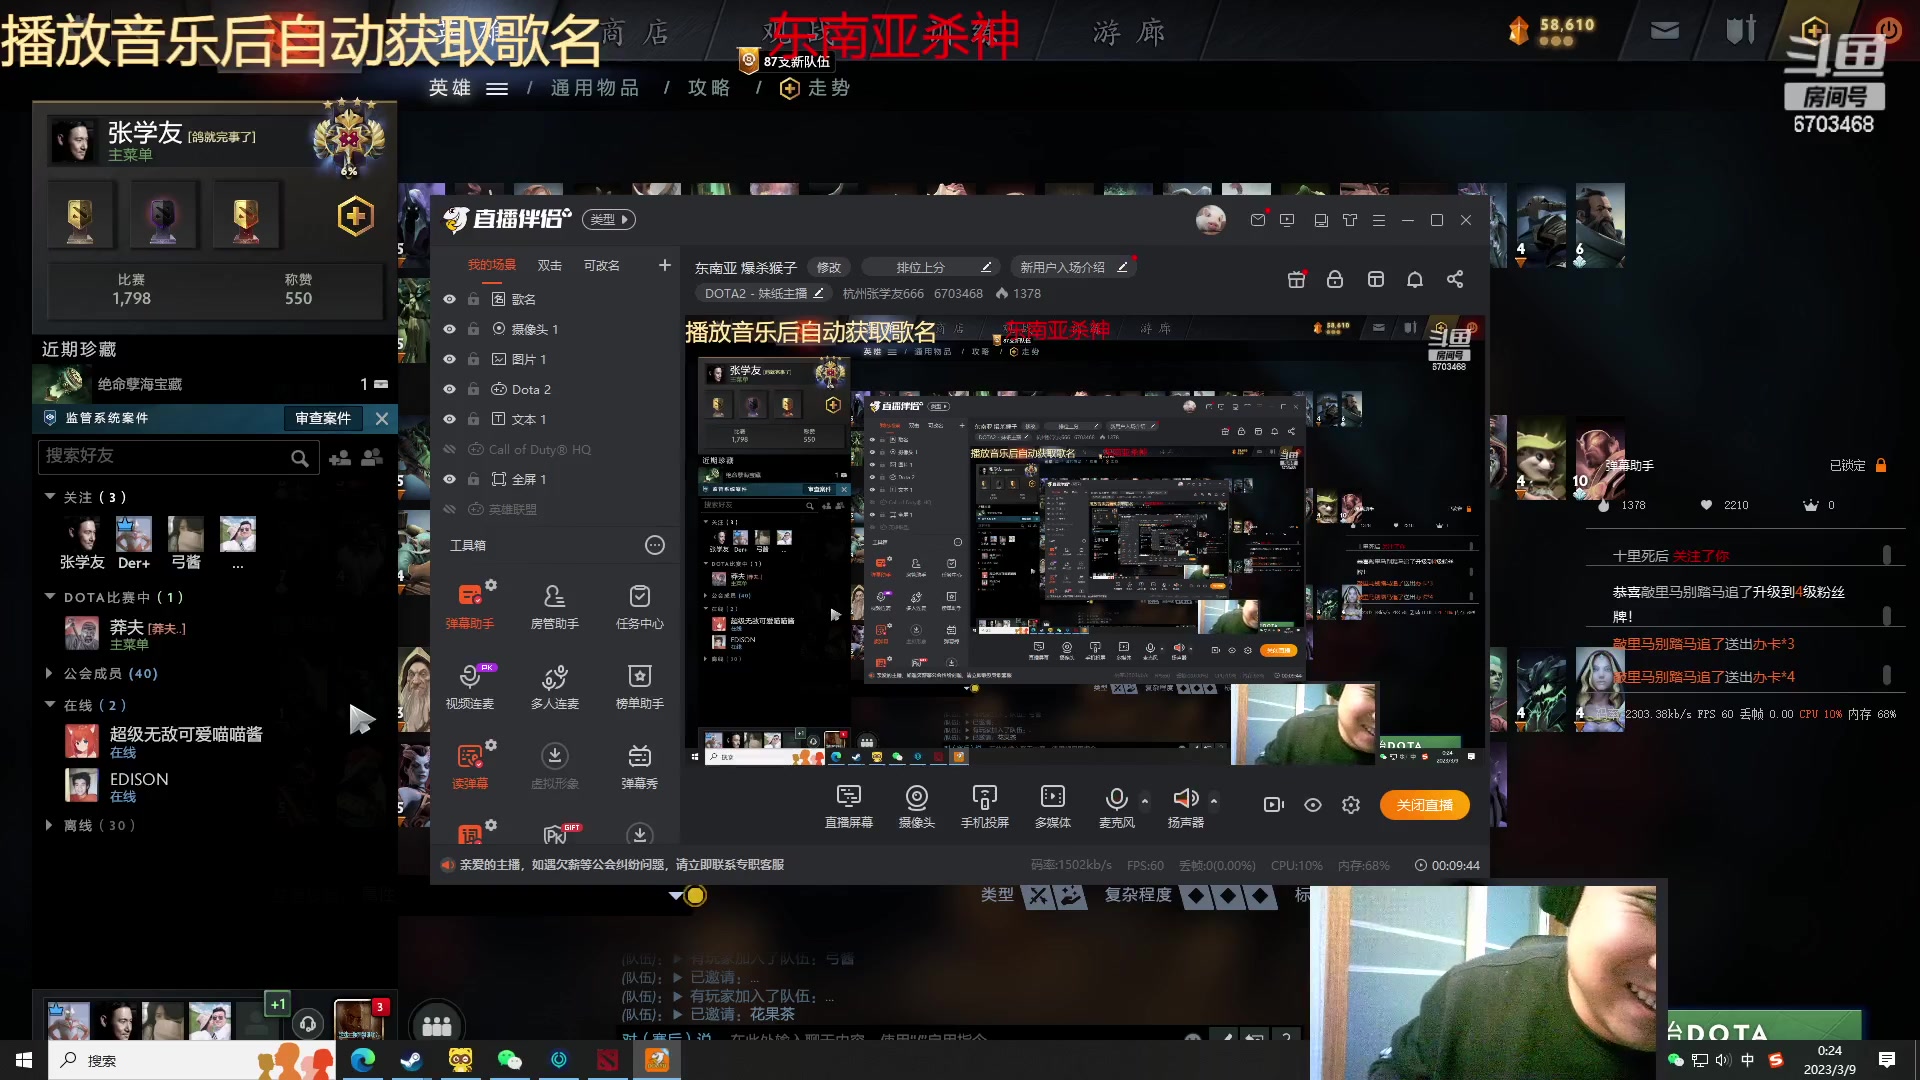
Task: Expand the 离线 (30) friends group
Action: coord(49,825)
